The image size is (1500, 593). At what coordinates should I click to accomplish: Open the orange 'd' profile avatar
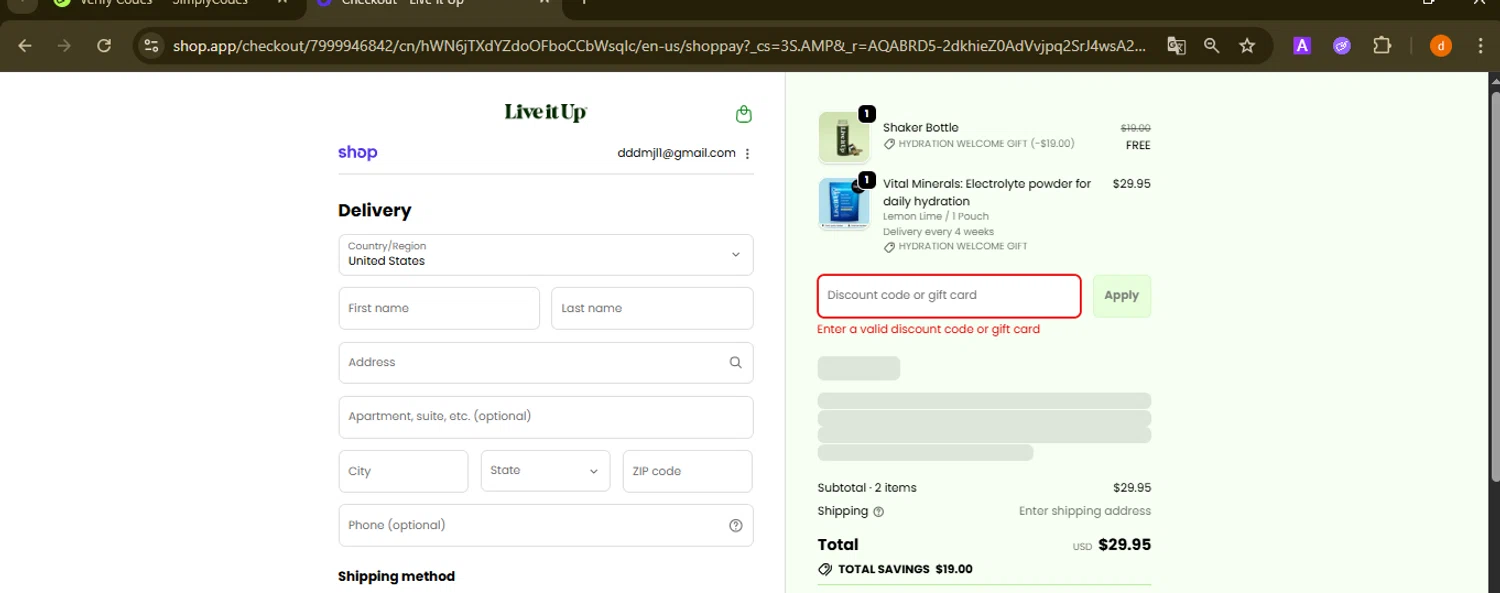click(x=1441, y=45)
